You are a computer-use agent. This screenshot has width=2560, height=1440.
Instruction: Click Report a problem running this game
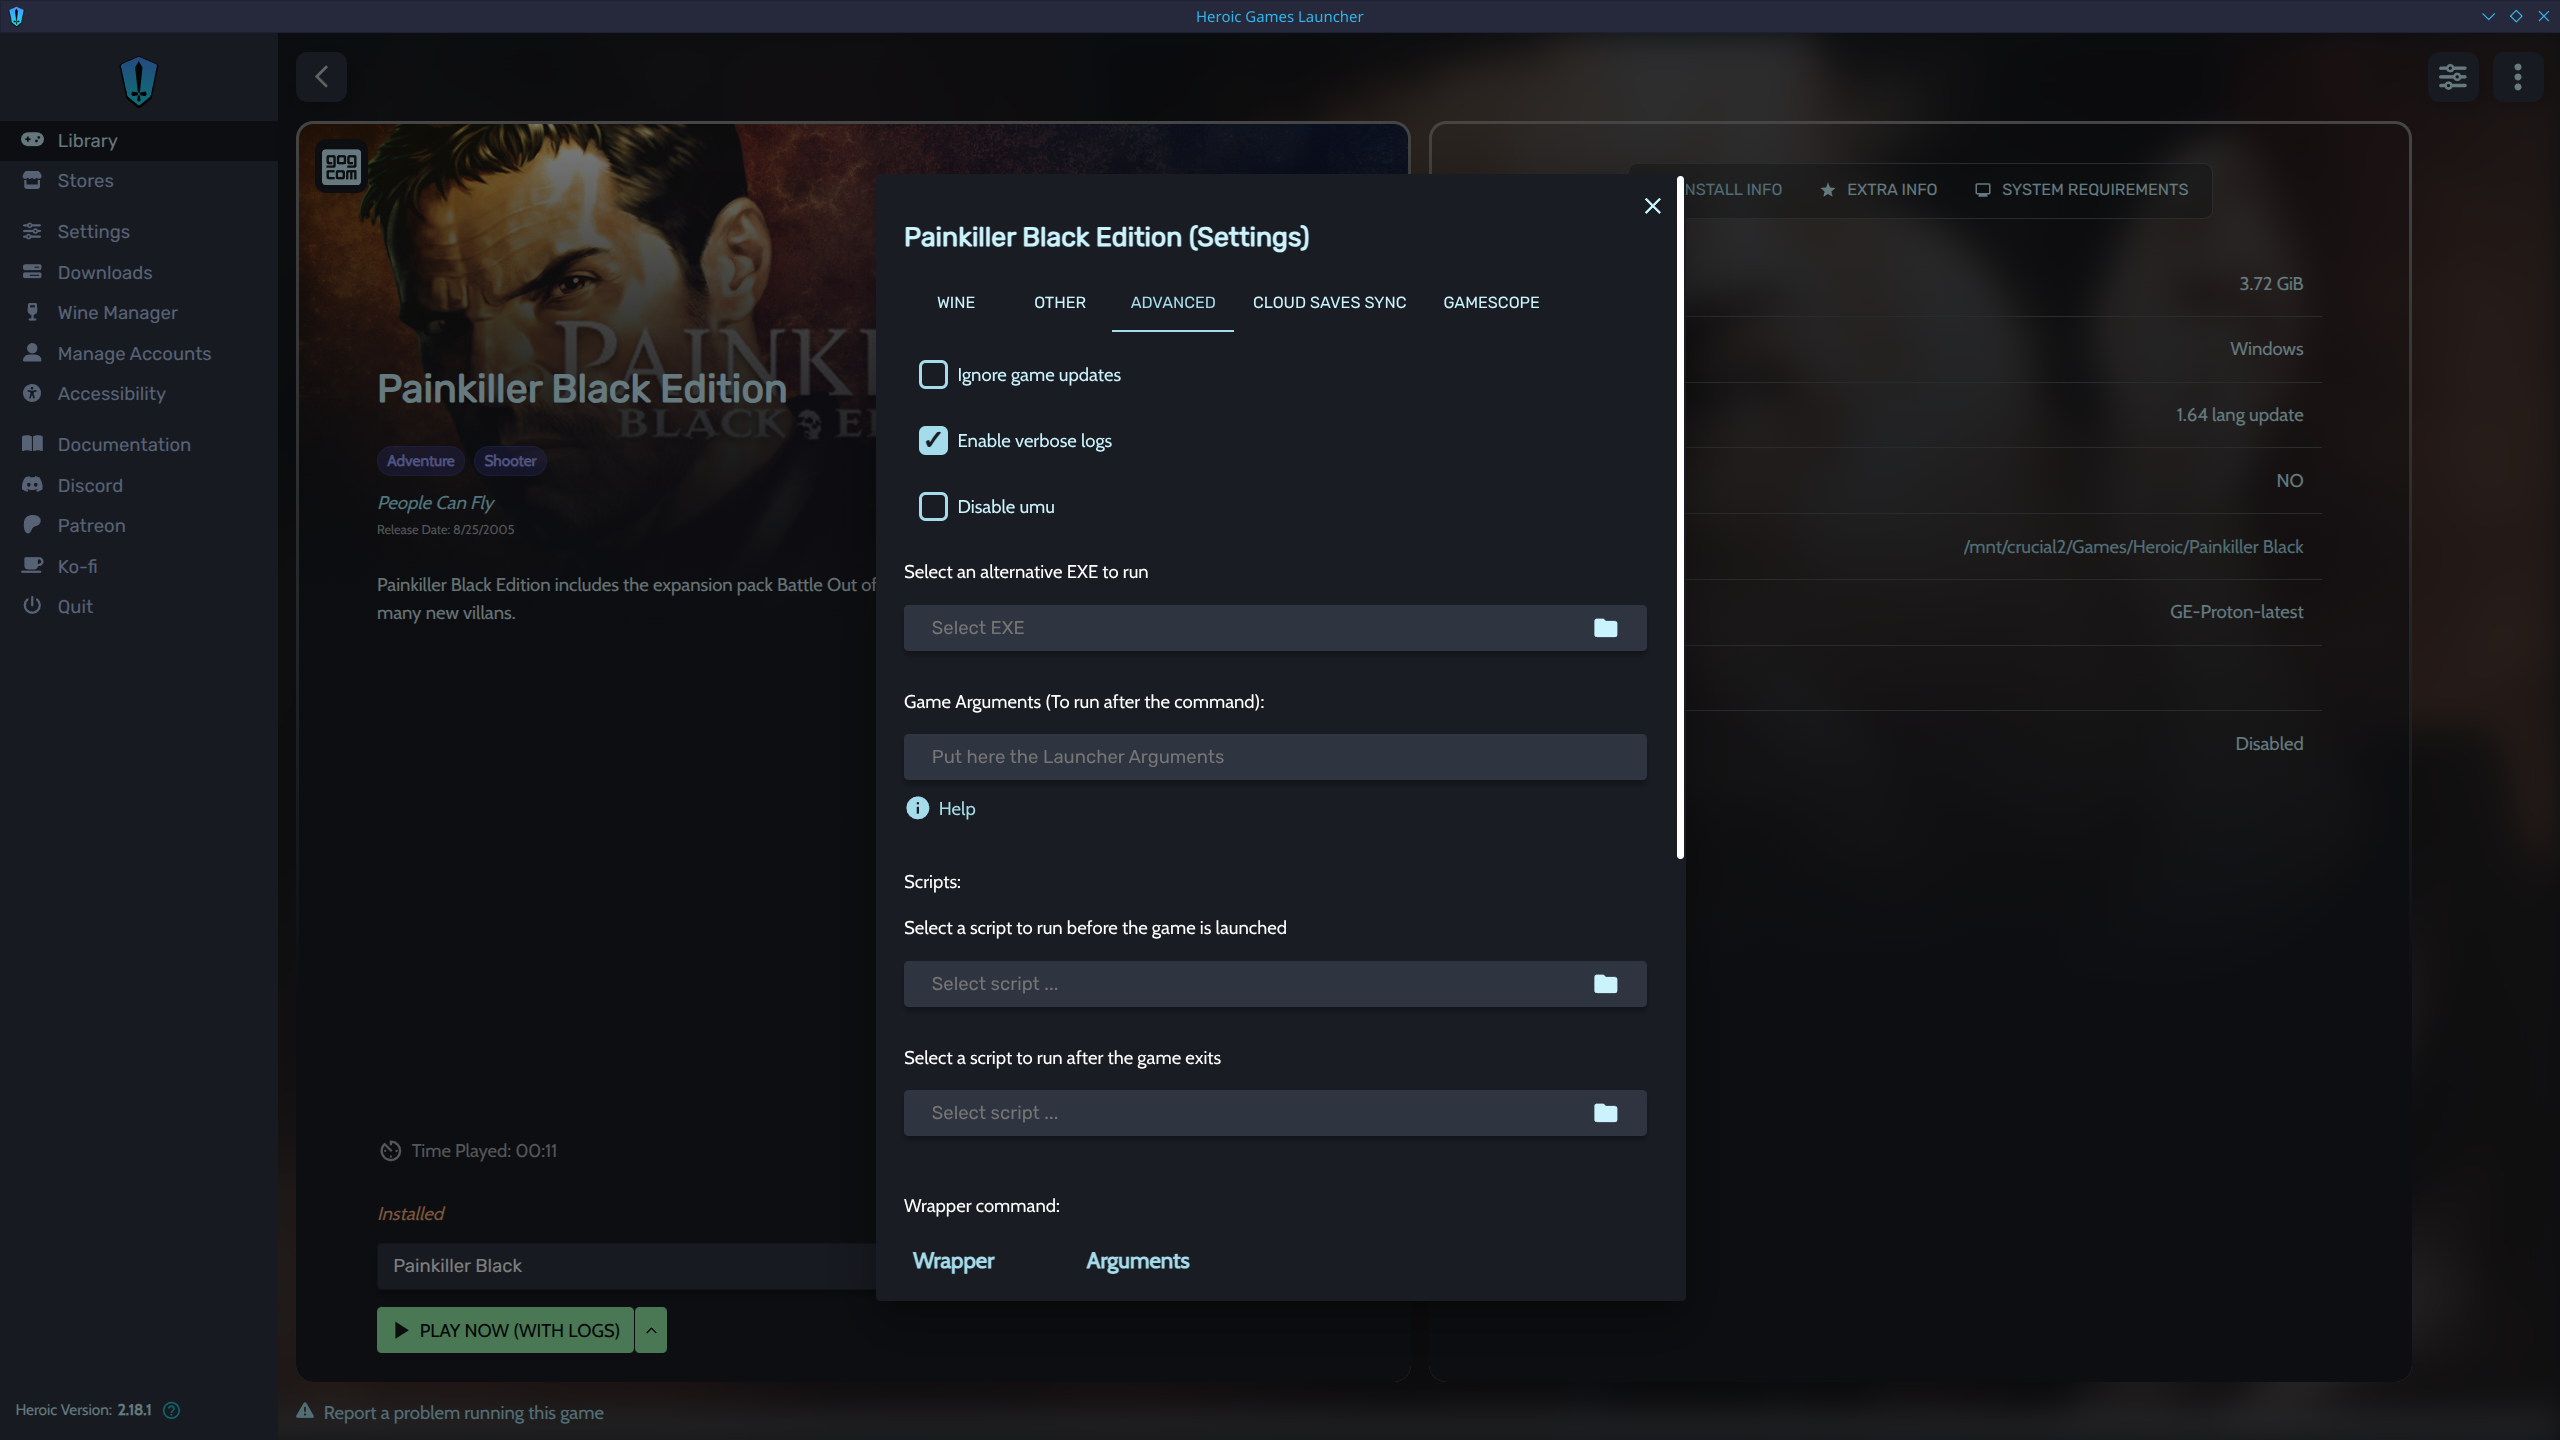tap(463, 1412)
